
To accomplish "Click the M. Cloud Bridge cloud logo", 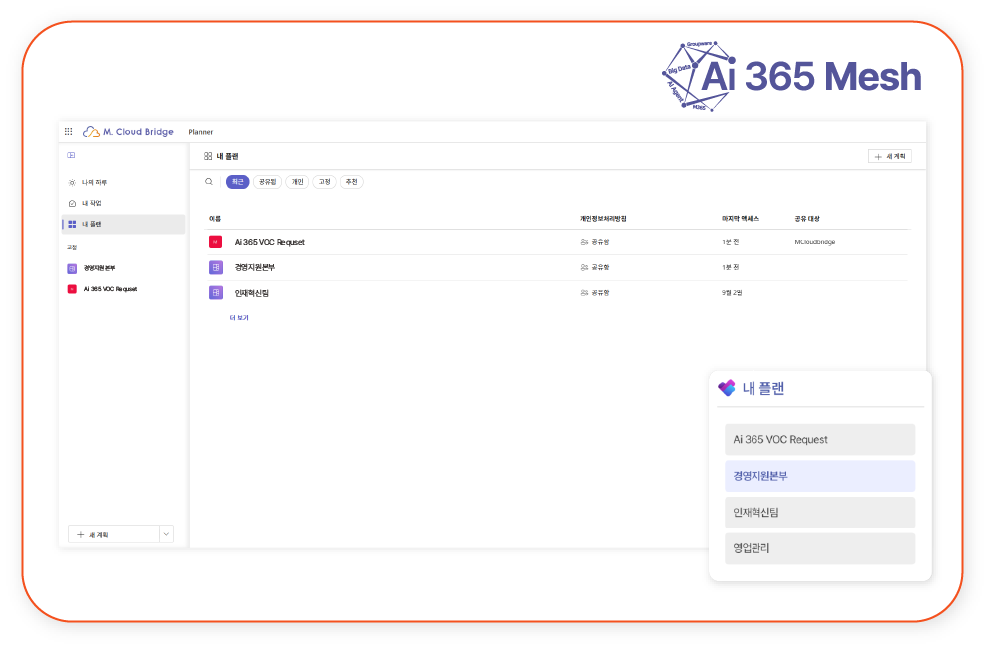I will click(91, 131).
